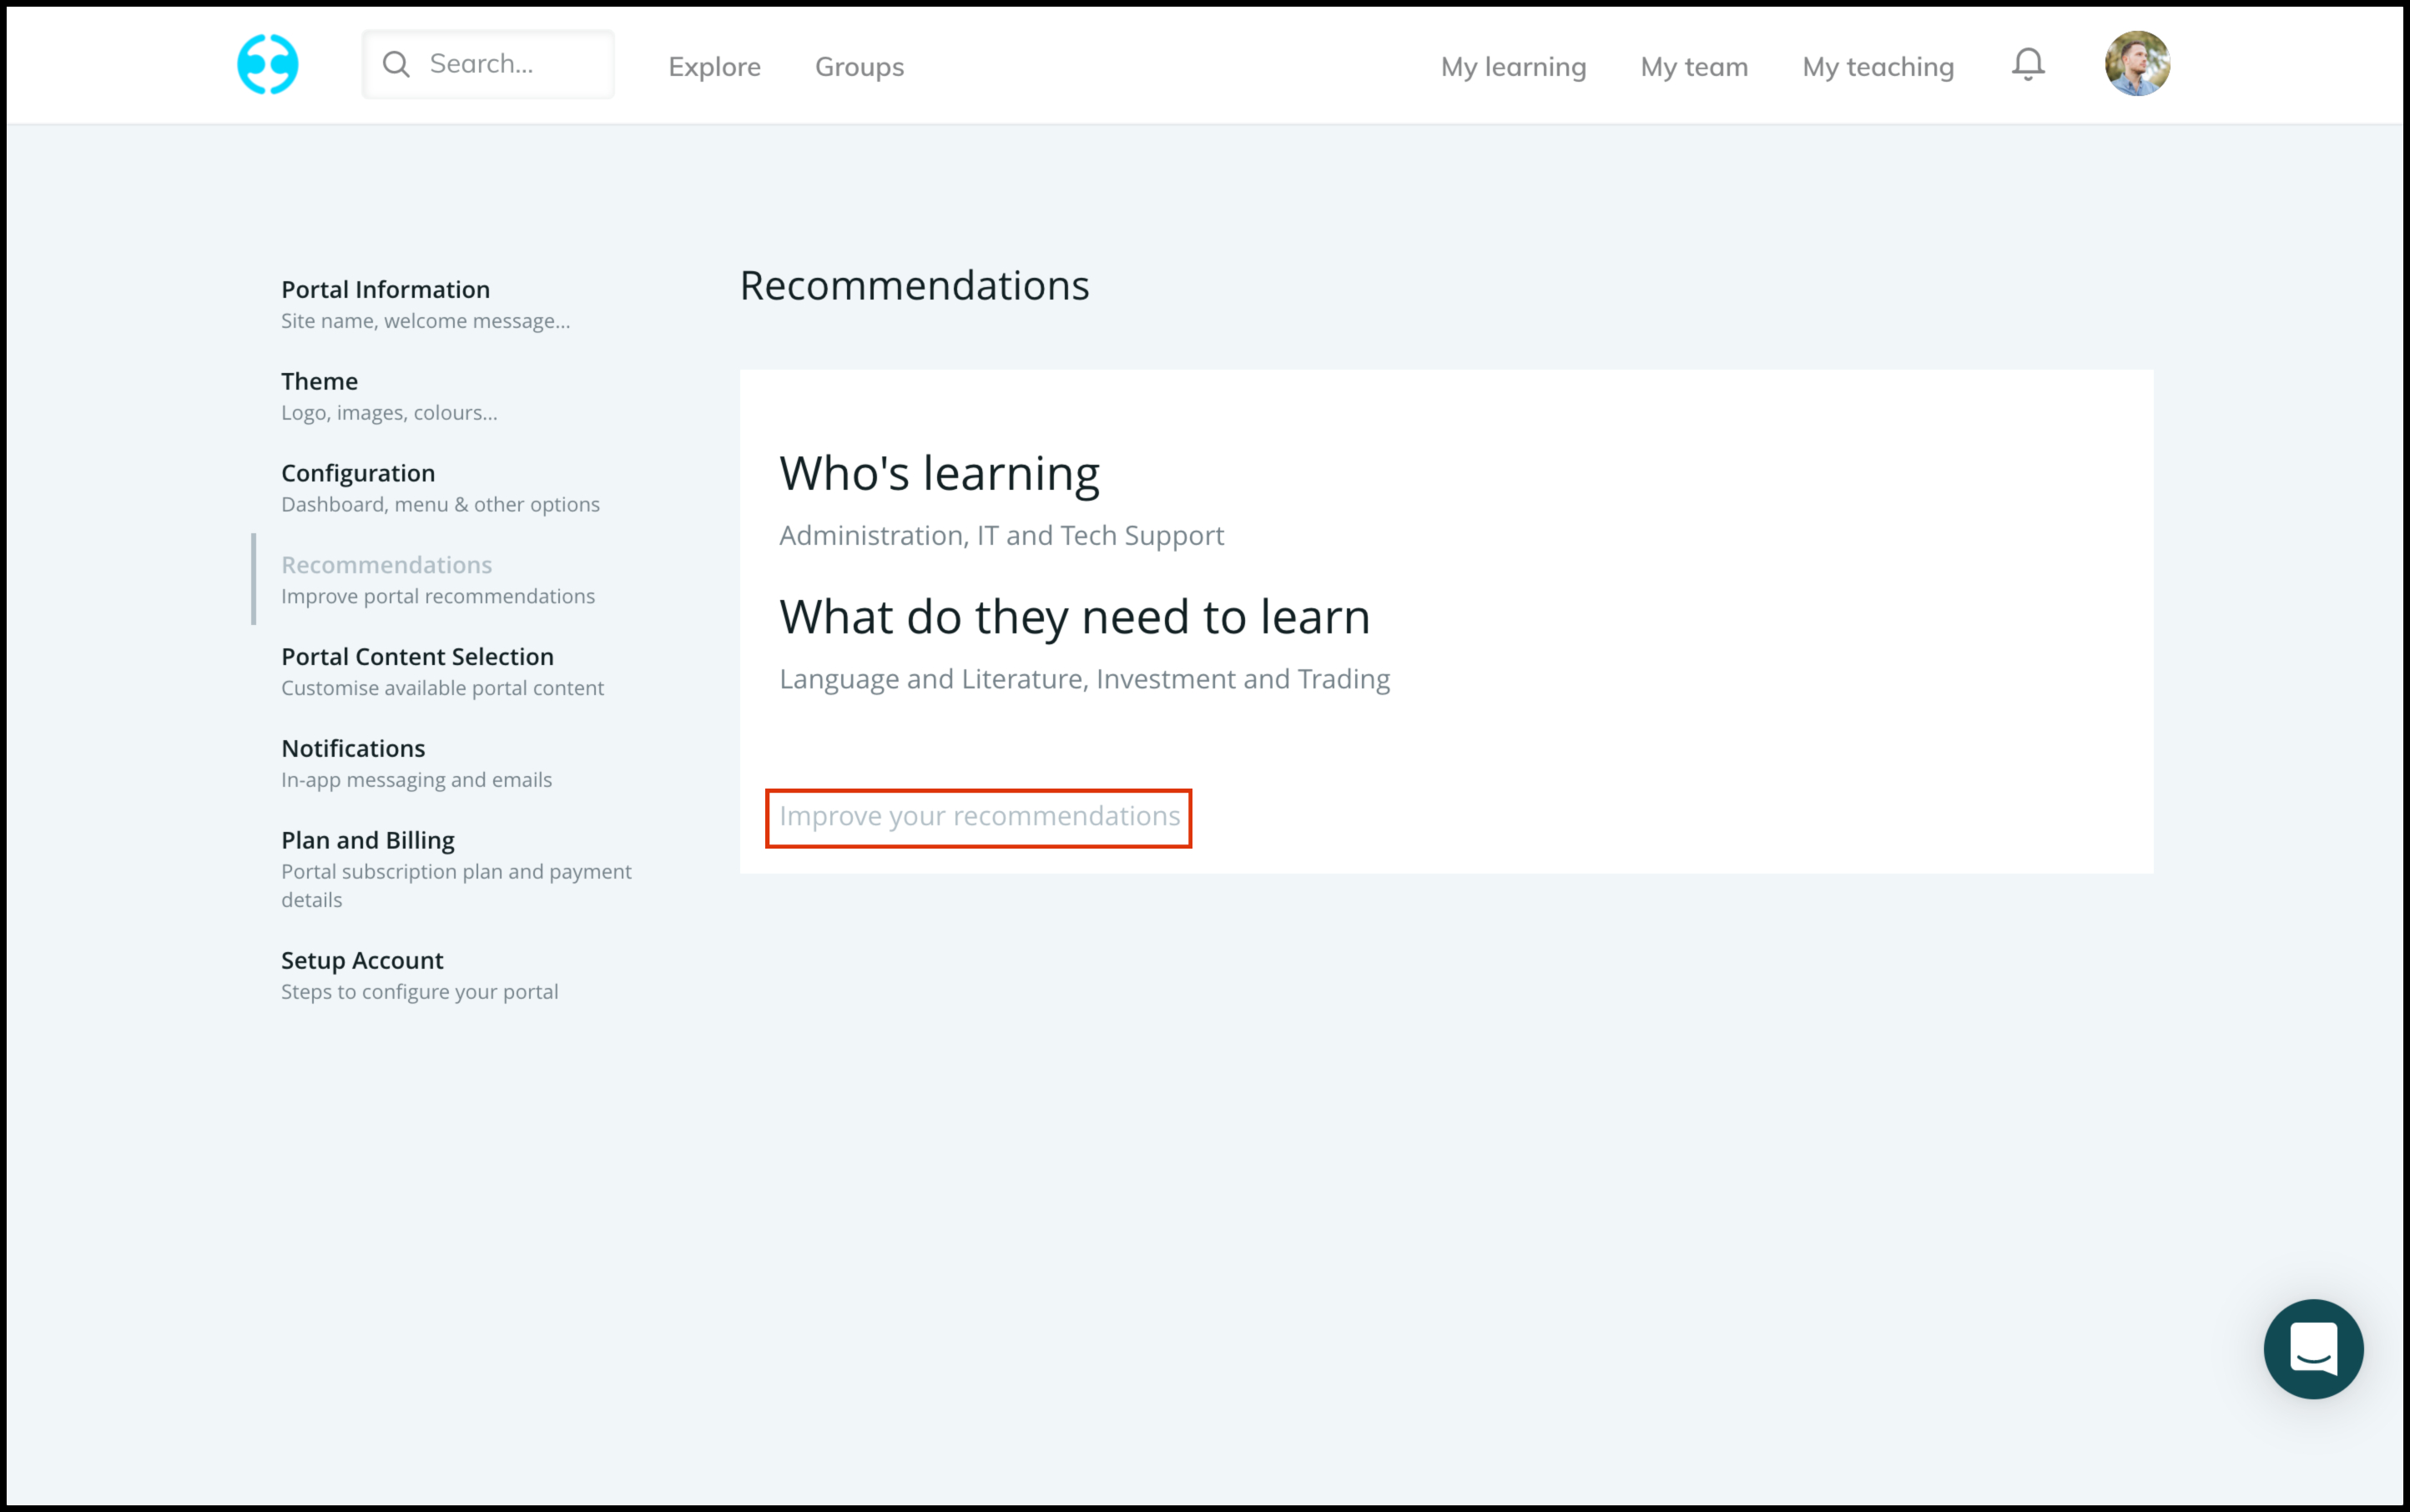Image resolution: width=2410 pixels, height=1512 pixels.
Task: Select Portal Information in sidebar
Action: [x=385, y=290]
